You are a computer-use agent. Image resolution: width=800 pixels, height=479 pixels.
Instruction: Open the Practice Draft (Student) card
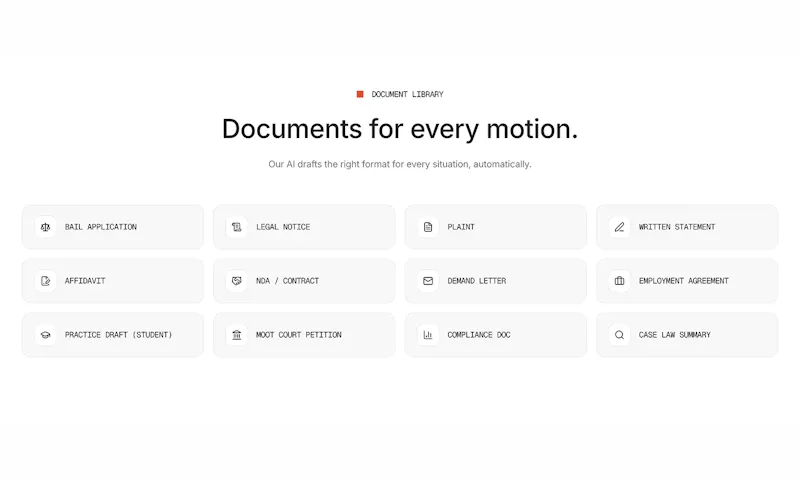coord(113,335)
